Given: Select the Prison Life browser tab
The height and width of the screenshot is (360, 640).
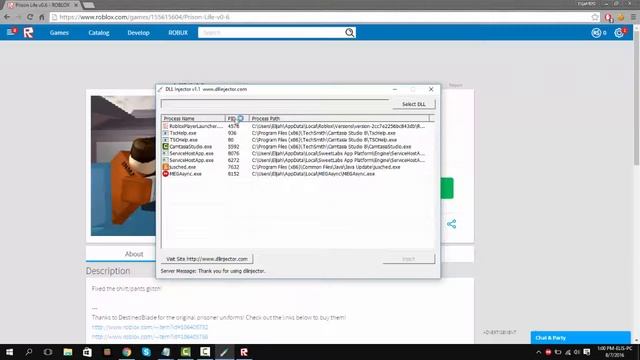Looking at the screenshot, I should [x=42, y=4].
